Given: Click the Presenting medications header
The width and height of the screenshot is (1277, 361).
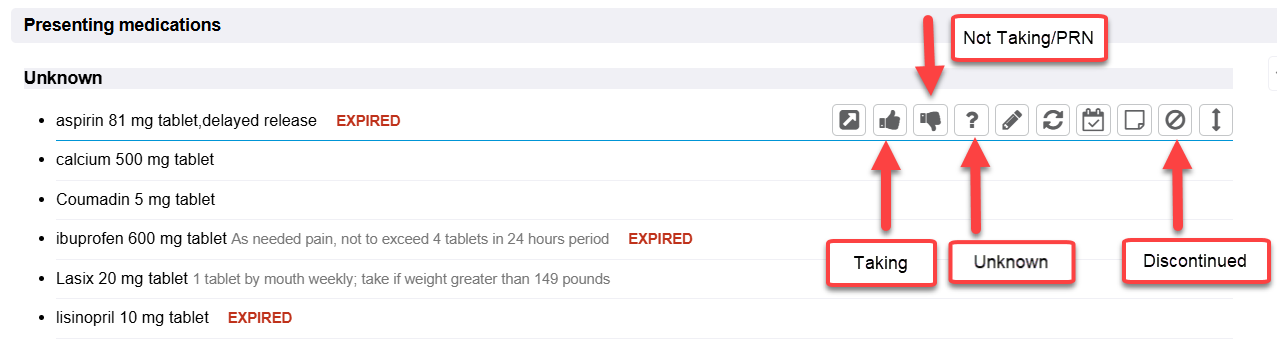Looking at the screenshot, I should [122, 24].
